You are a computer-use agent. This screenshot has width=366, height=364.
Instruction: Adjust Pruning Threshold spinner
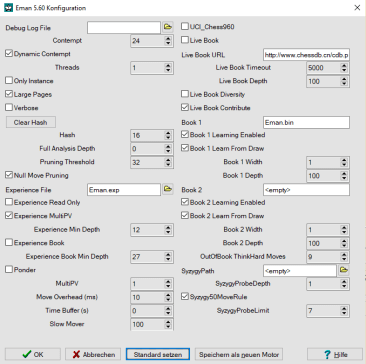click(x=168, y=162)
